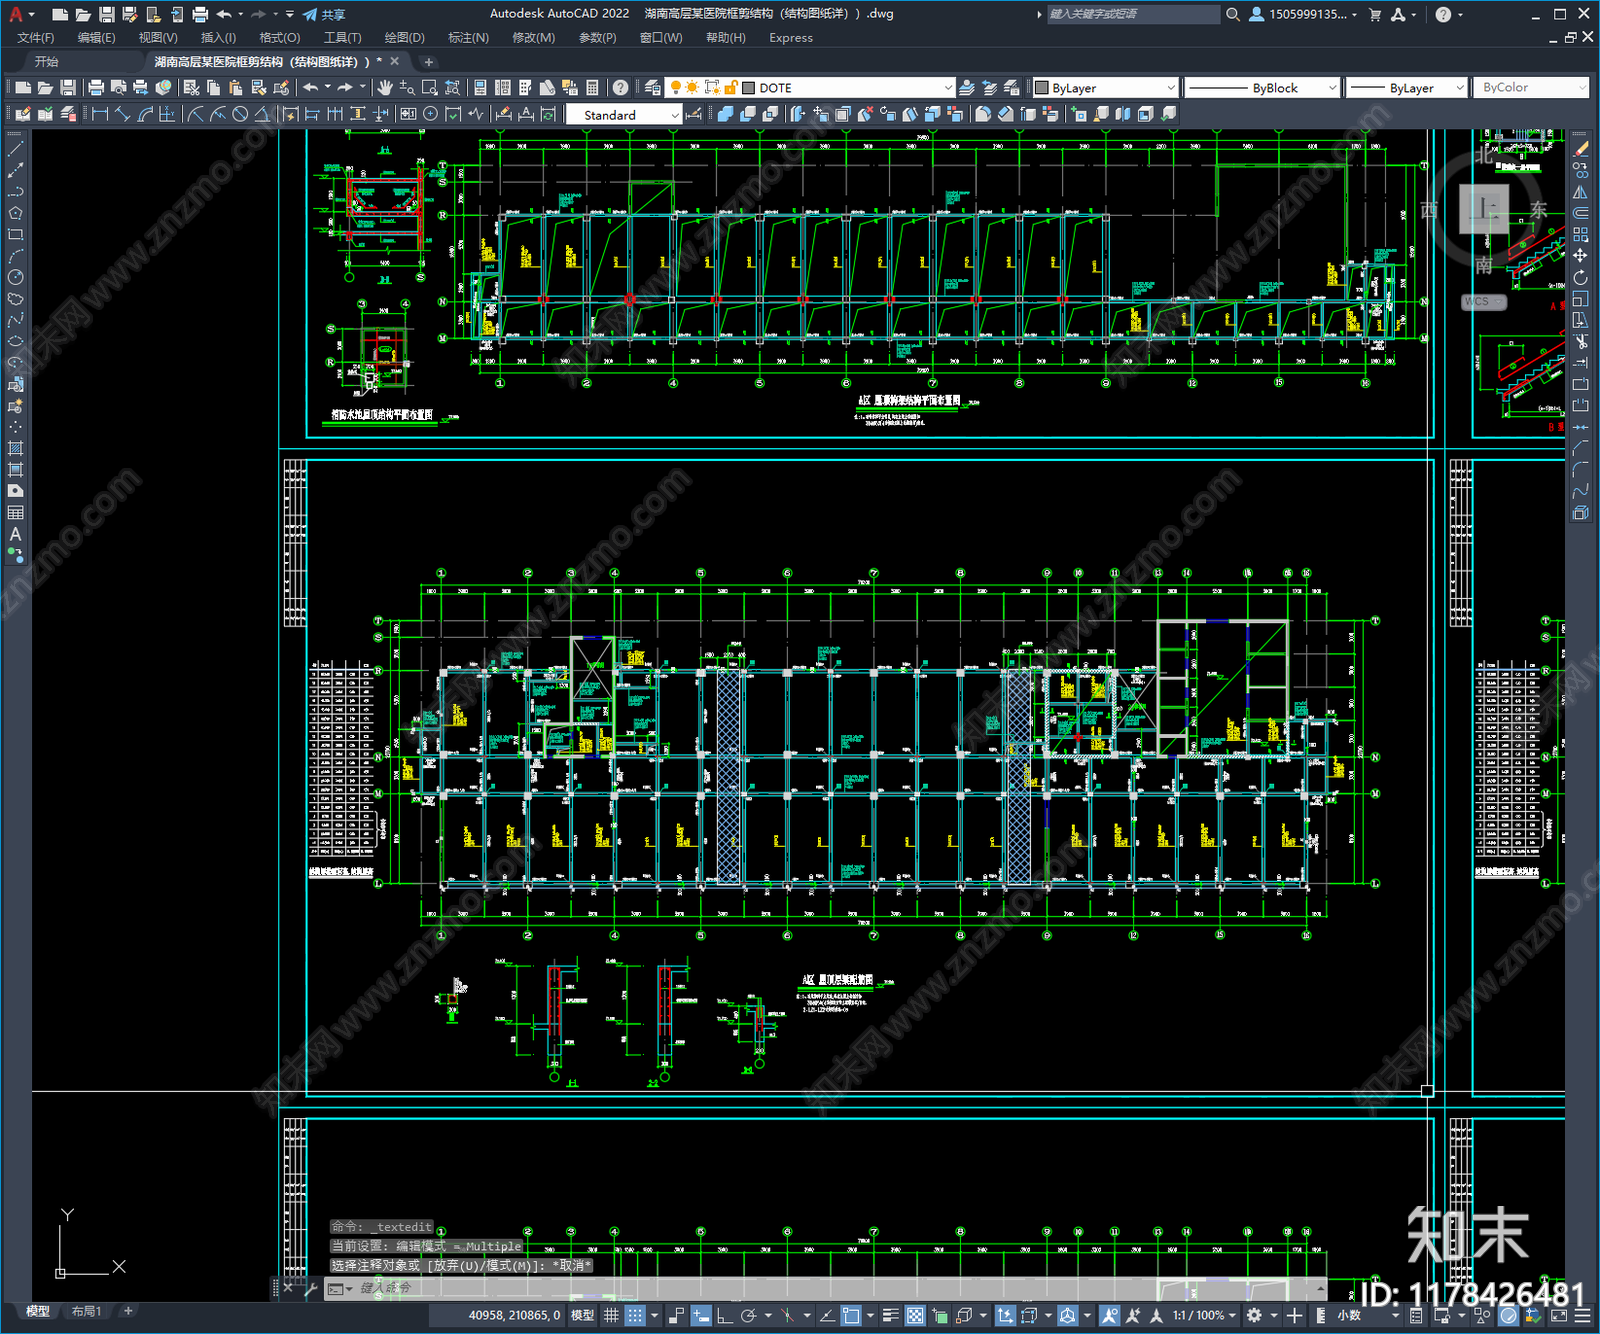Image resolution: width=1600 pixels, height=1334 pixels.
Task: Add a new drawing tab with the plus
Action: point(429,62)
